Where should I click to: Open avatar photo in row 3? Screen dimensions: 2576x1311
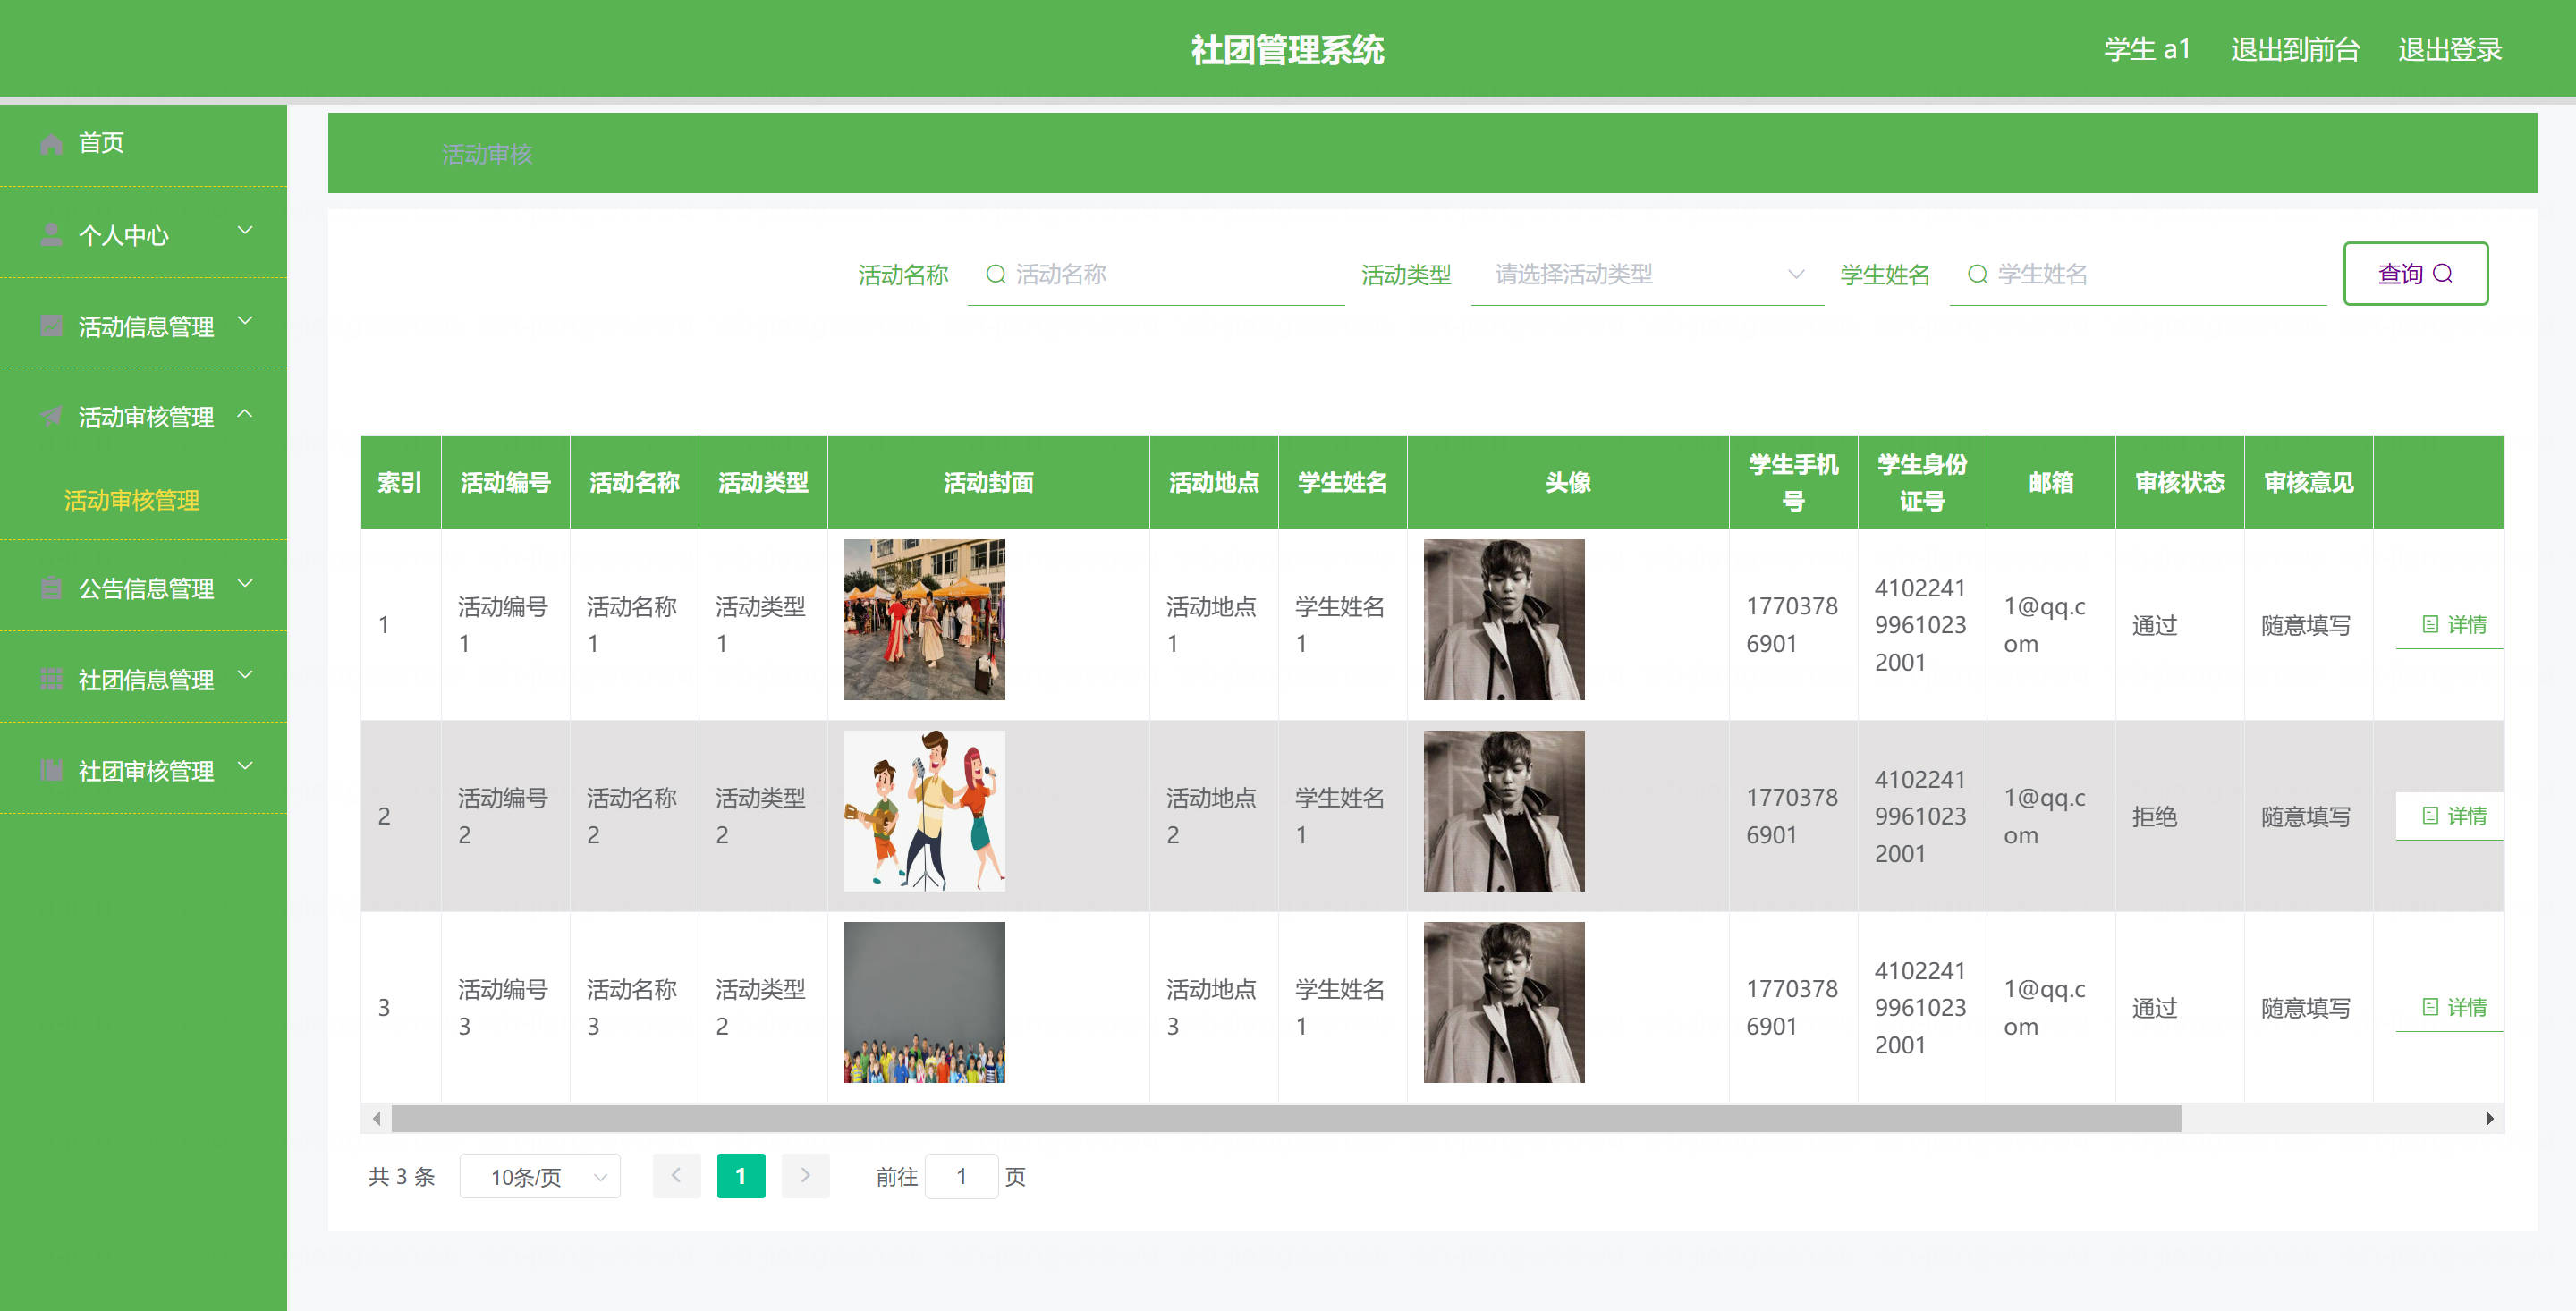[1503, 1002]
